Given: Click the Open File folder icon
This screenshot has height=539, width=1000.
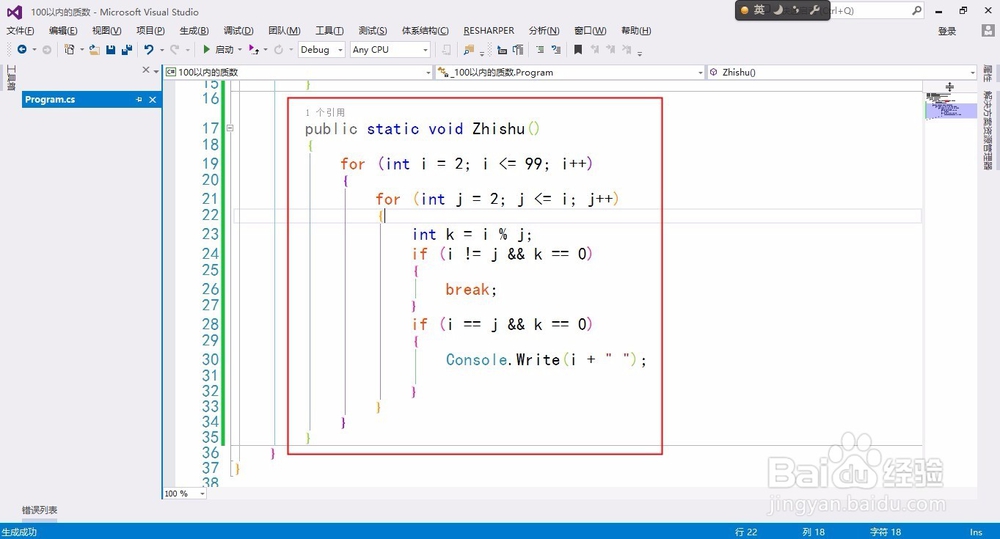Looking at the screenshot, I should pyautogui.click(x=94, y=49).
